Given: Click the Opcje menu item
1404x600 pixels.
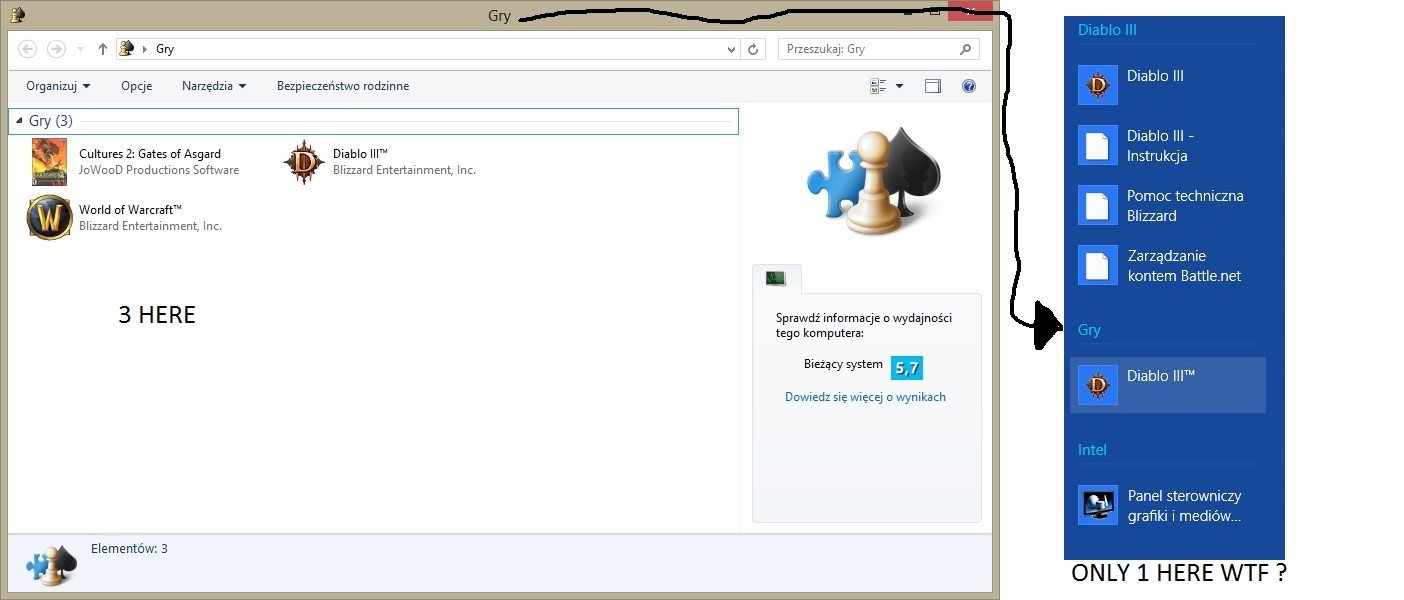Looking at the screenshot, I should [137, 86].
